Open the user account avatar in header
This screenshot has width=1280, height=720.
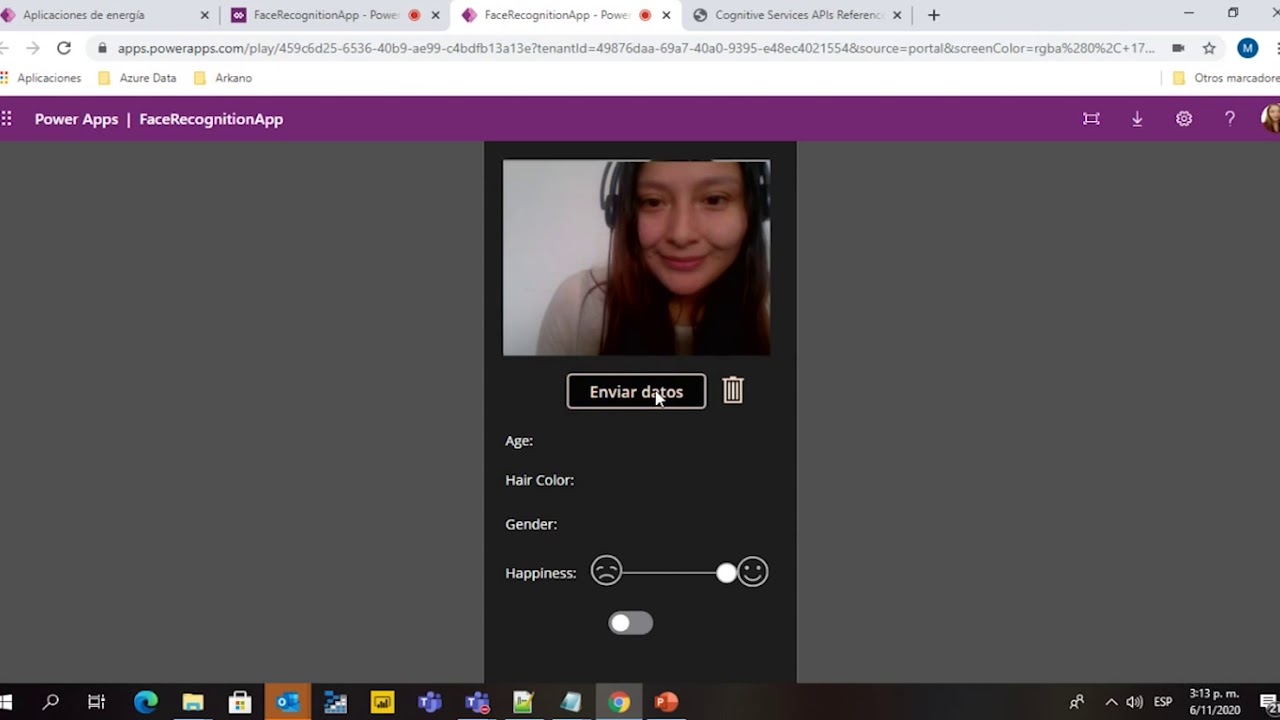tap(1271, 119)
